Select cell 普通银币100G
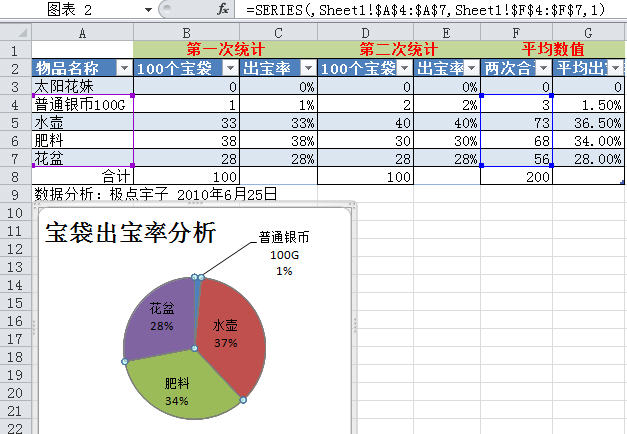 [82, 104]
